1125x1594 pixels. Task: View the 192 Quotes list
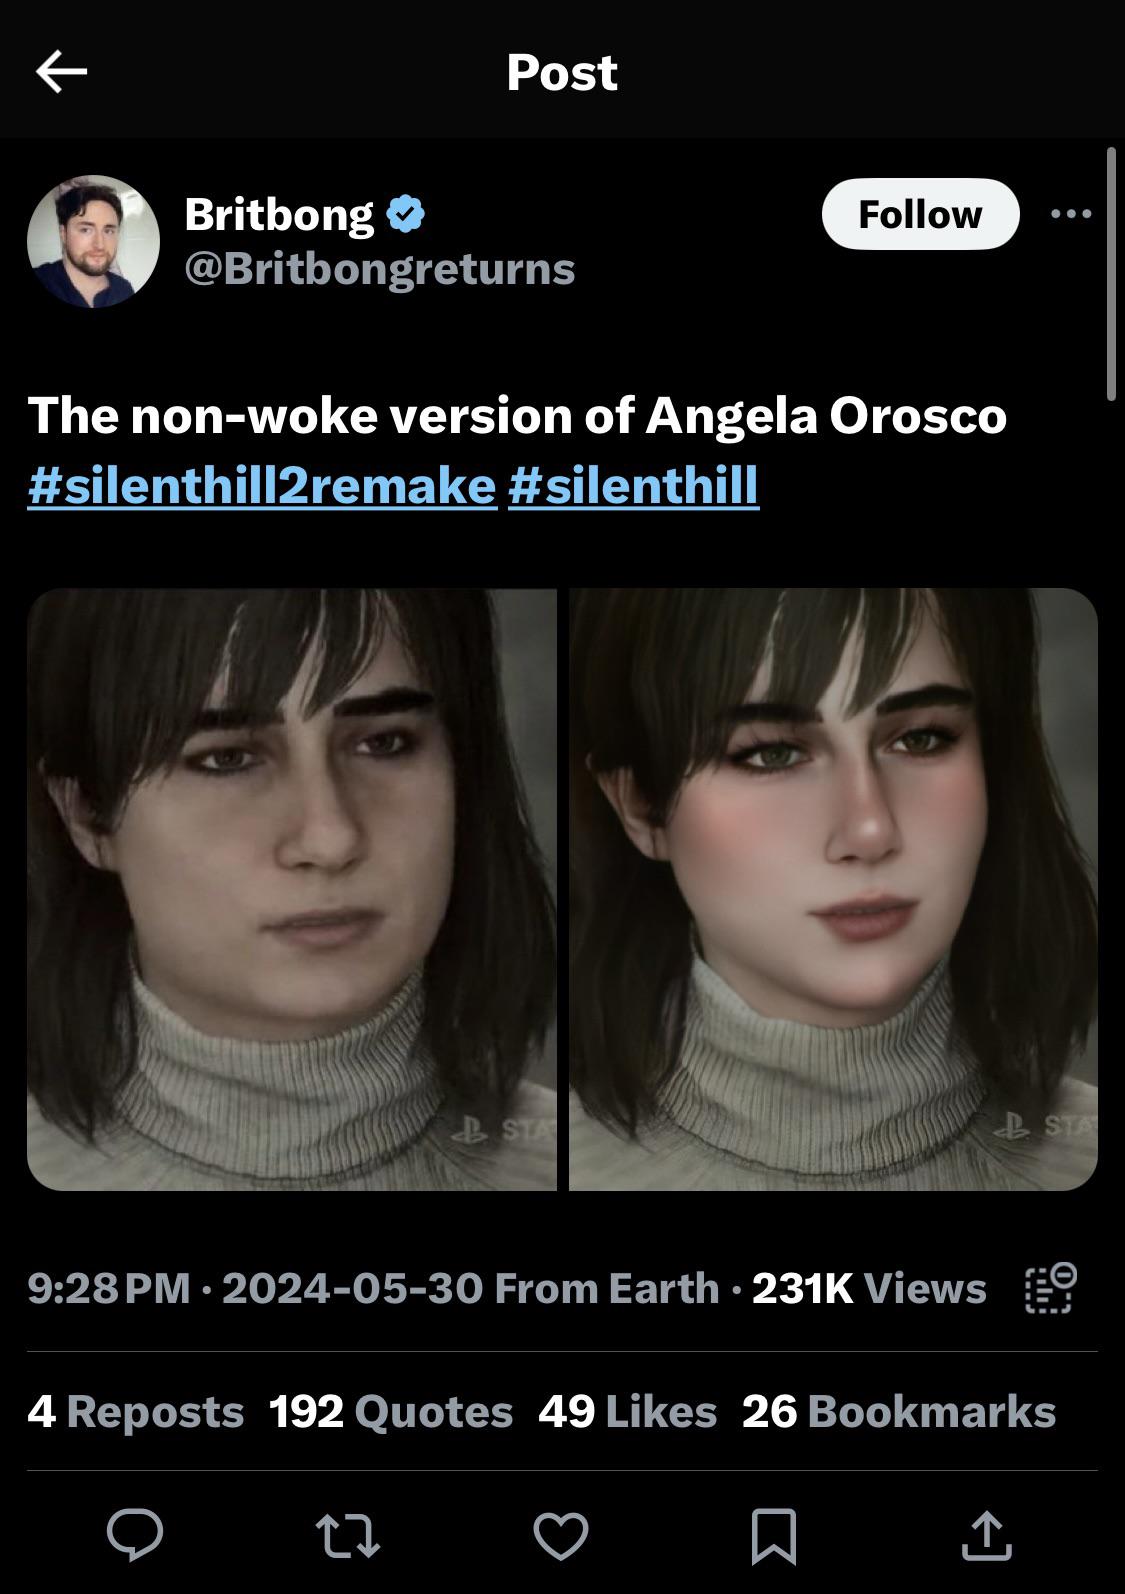391,1411
